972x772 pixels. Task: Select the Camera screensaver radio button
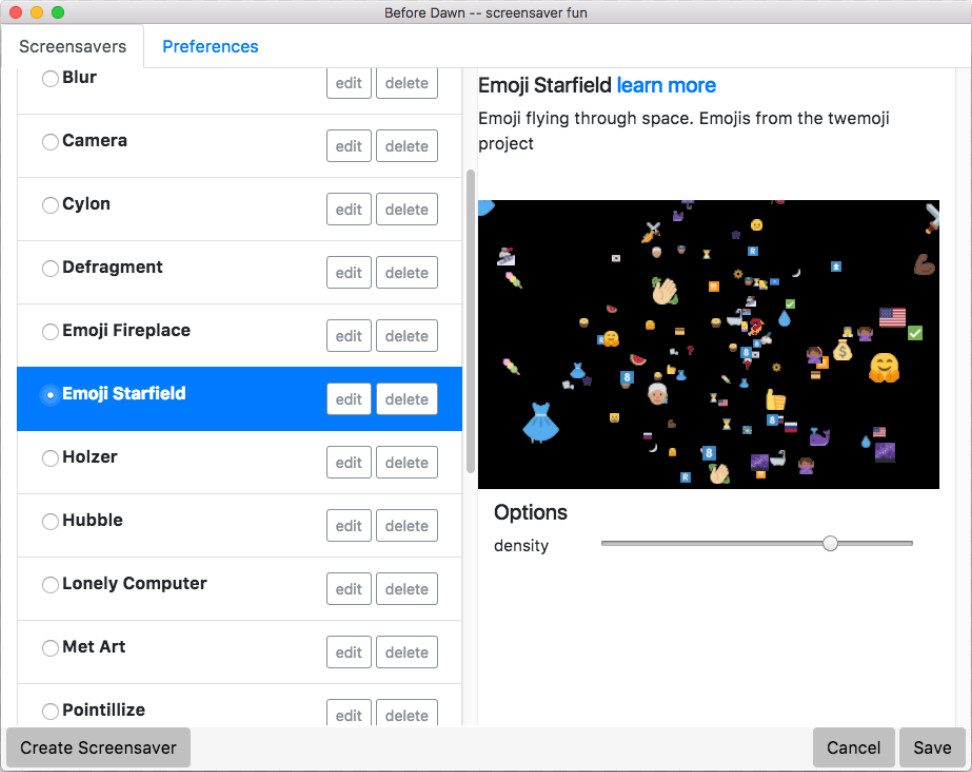(50, 142)
